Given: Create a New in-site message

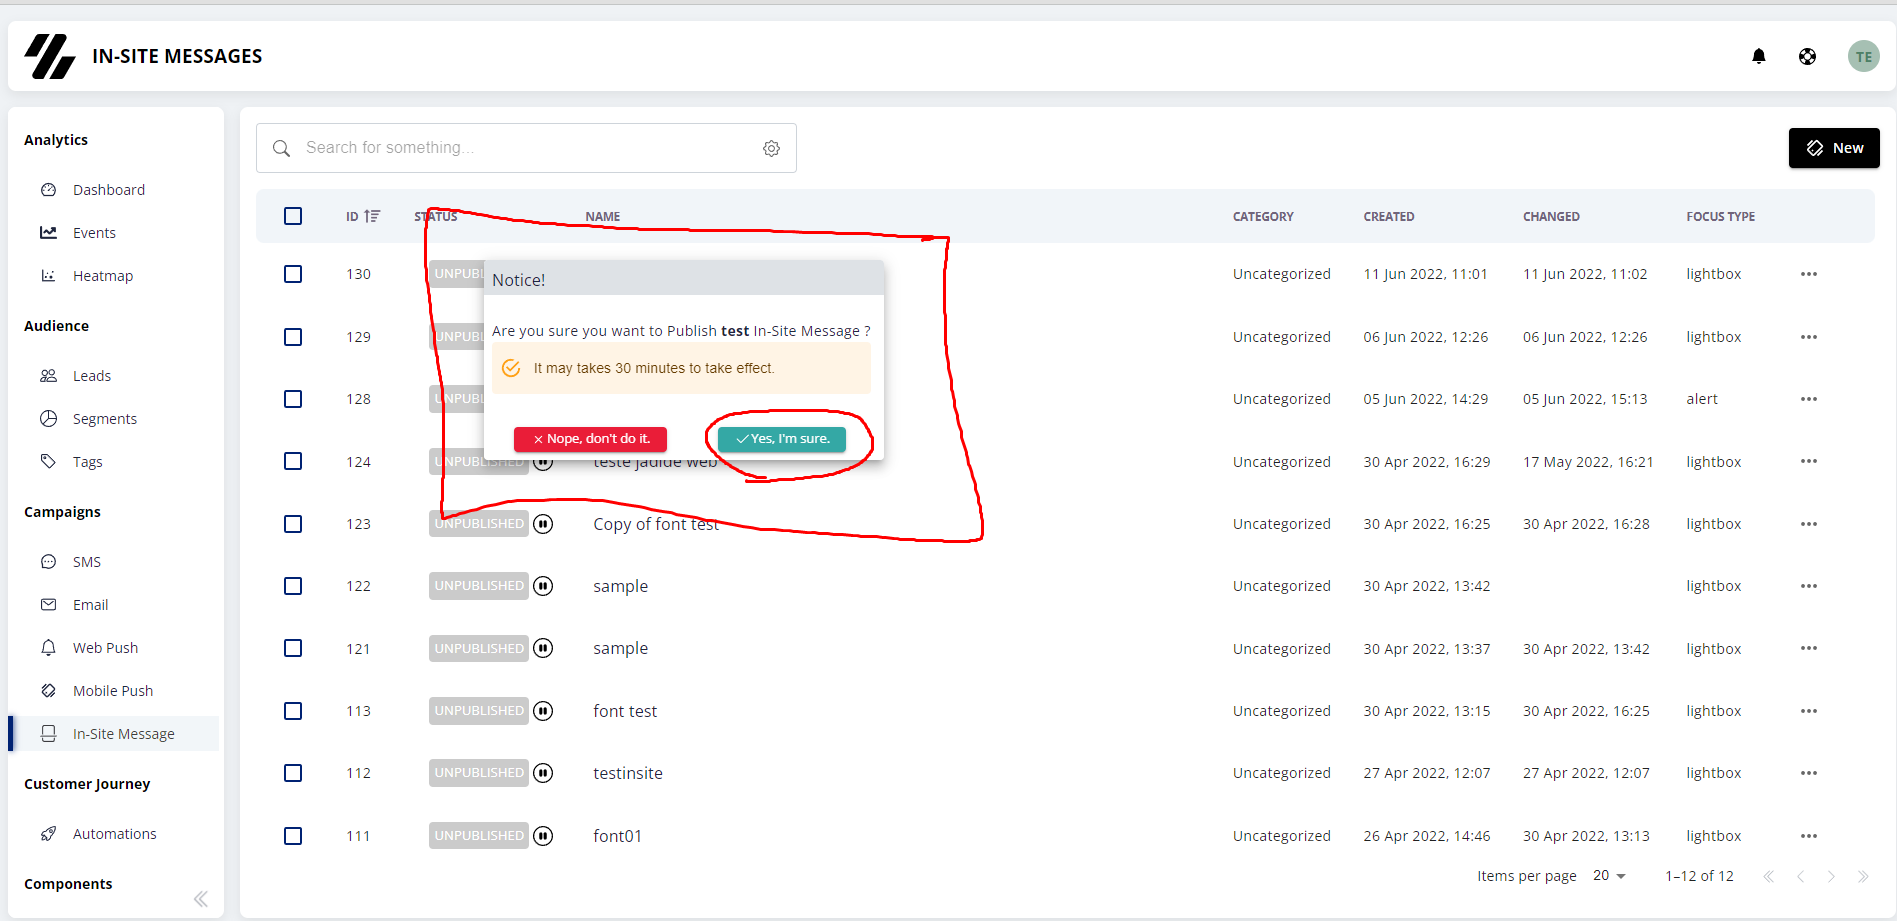Looking at the screenshot, I should tap(1834, 148).
